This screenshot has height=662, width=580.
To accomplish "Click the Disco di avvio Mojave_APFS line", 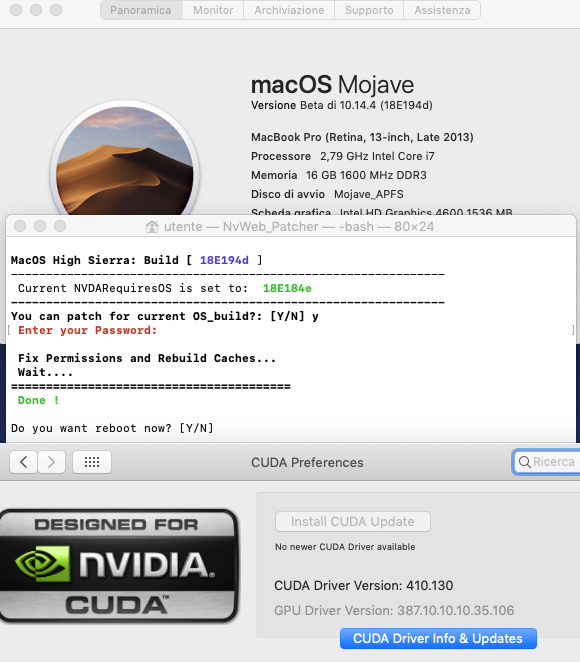I will pyautogui.click(x=327, y=194).
